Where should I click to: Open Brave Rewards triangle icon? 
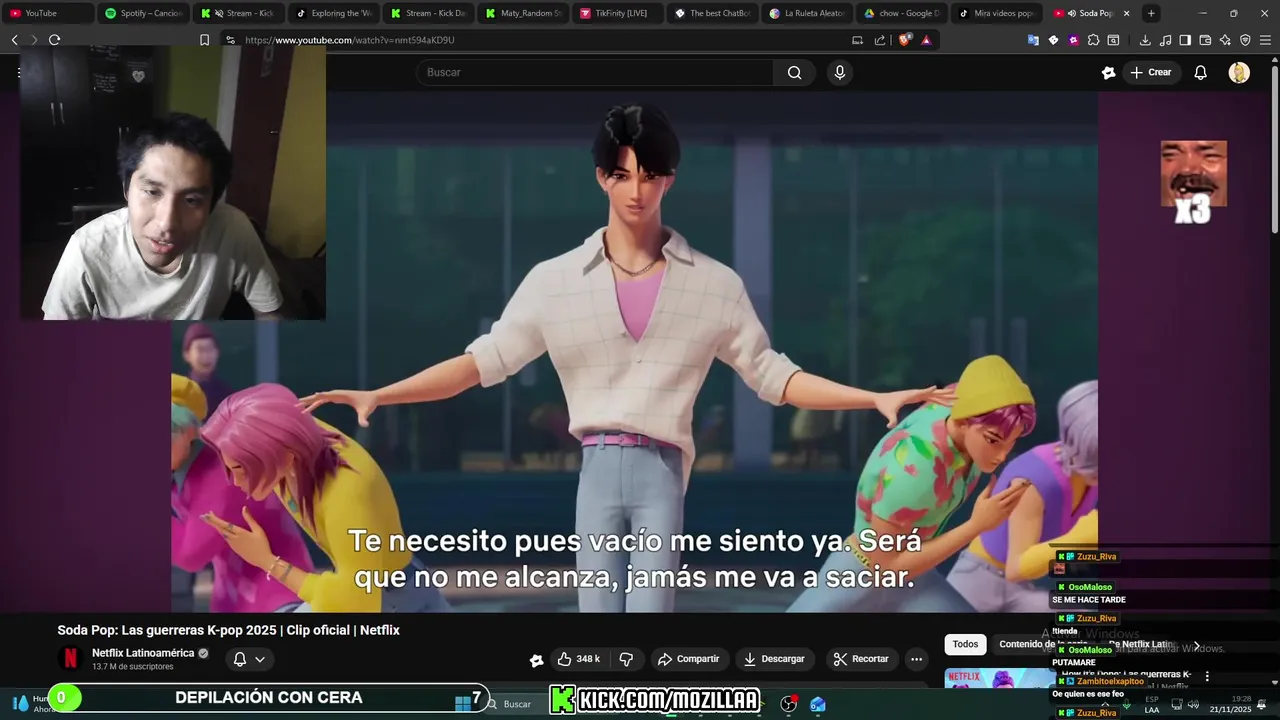[926, 40]
